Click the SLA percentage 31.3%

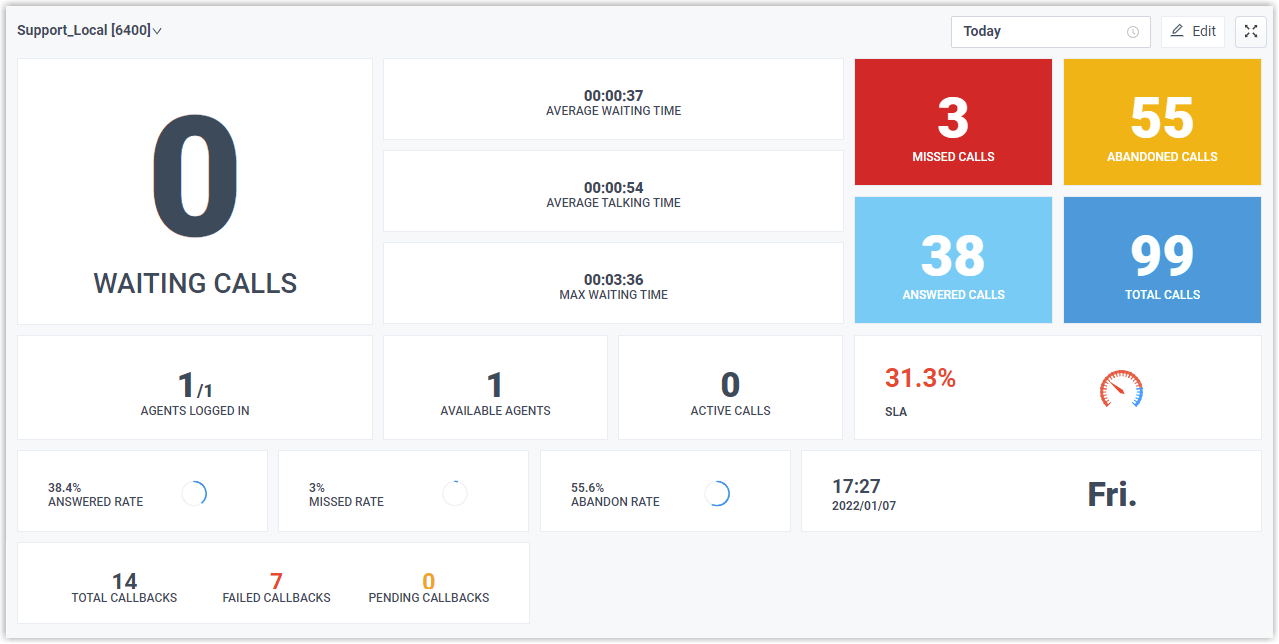[920, 378]
